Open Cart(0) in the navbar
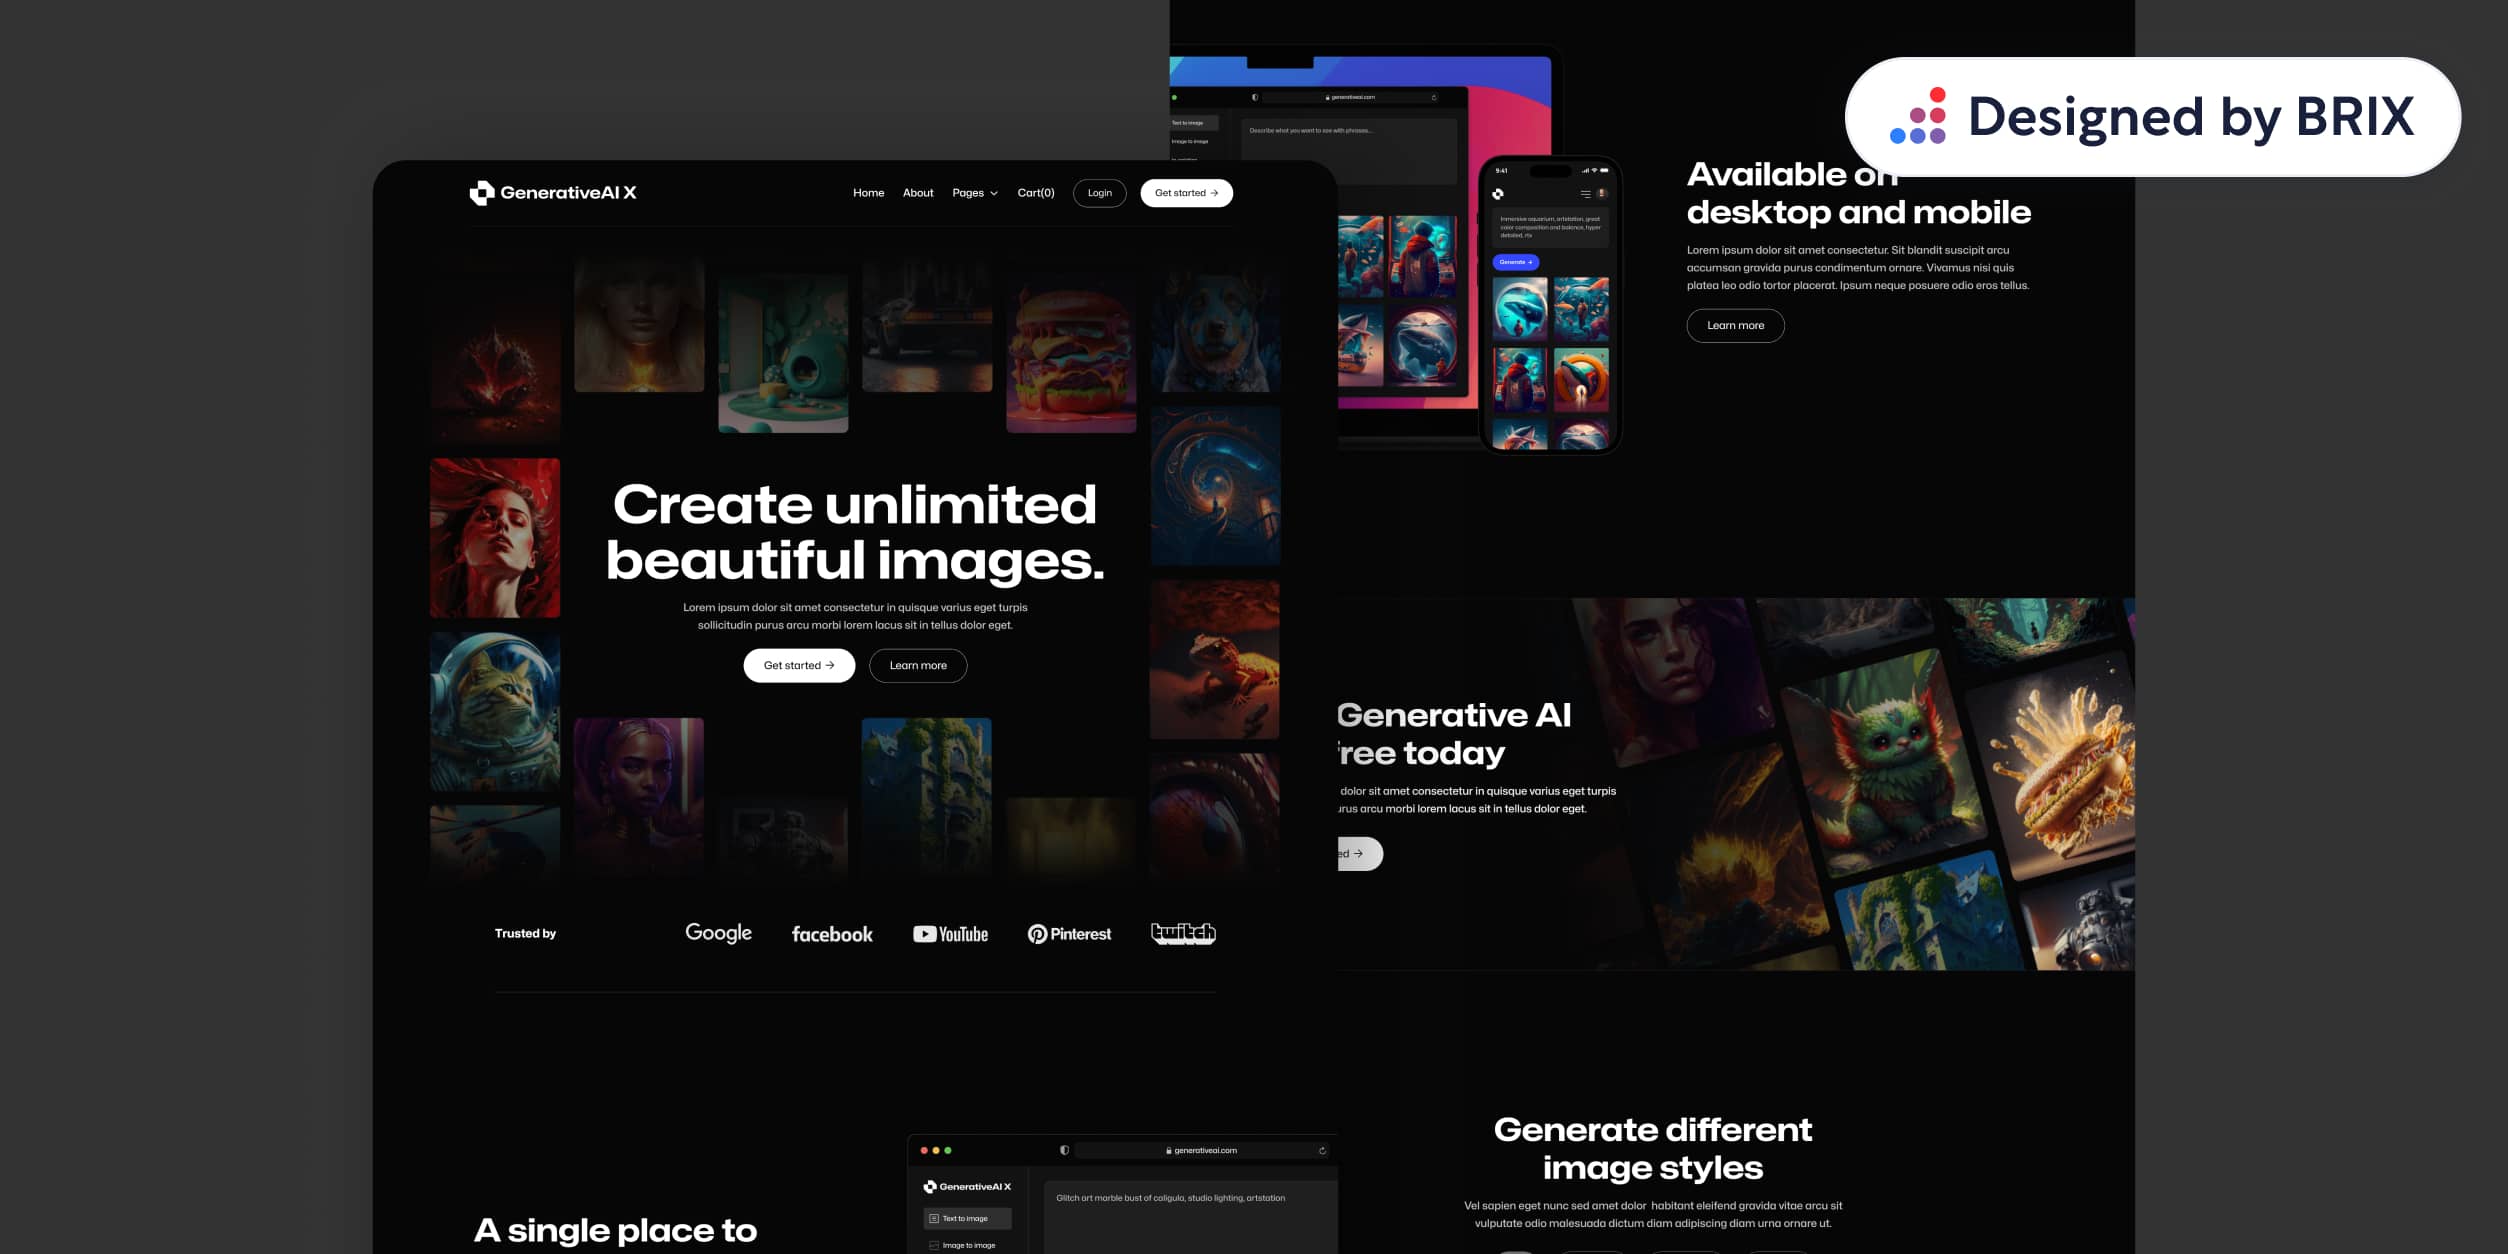Viewport: 2508px width, 1254px height. click(1035, 193)
